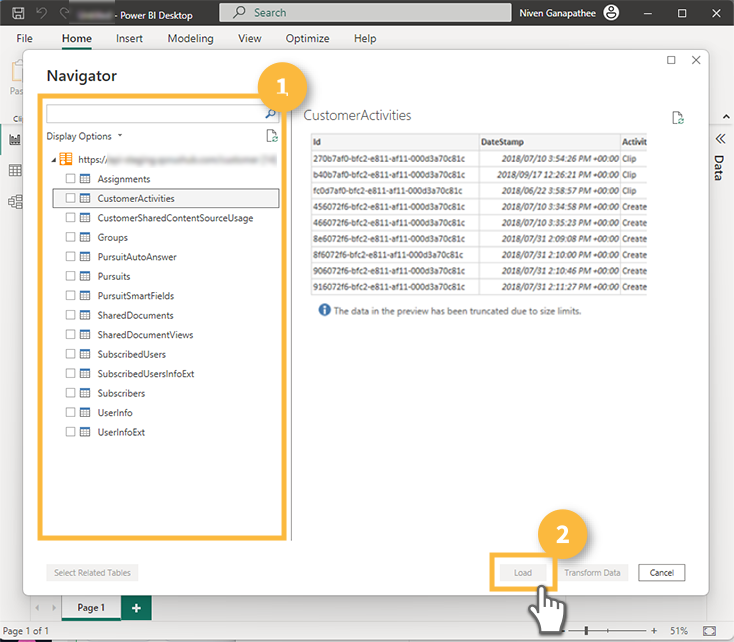Click the zoom slider handle
This screenshot has height=642, width=734.
point(586,631)
